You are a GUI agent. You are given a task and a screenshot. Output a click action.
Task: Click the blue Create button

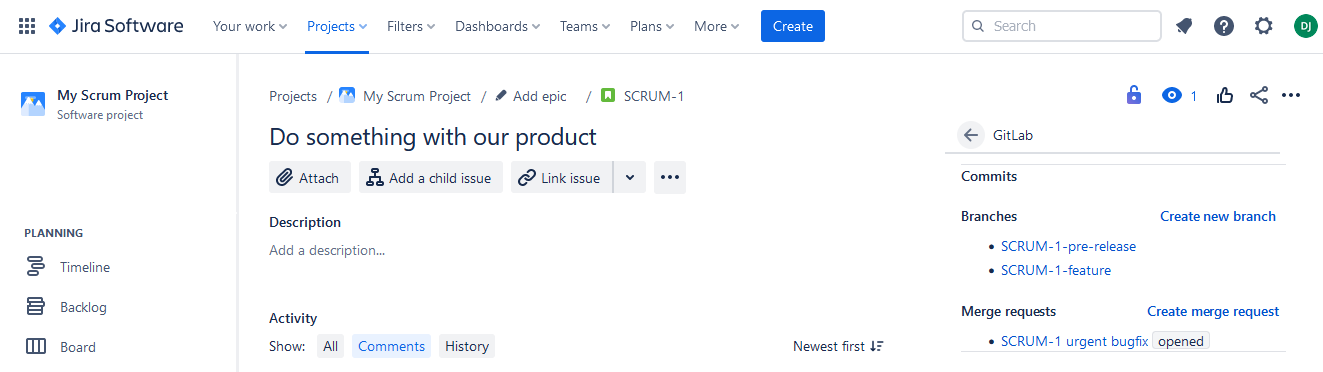point(793,26)
